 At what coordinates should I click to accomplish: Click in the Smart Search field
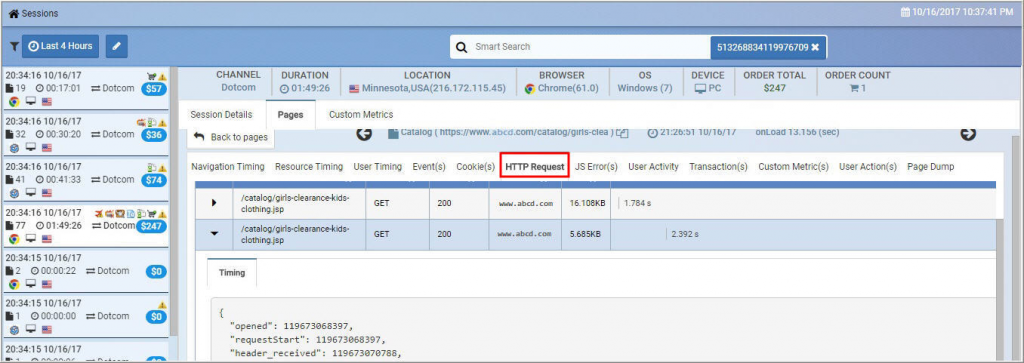(588, 47)
